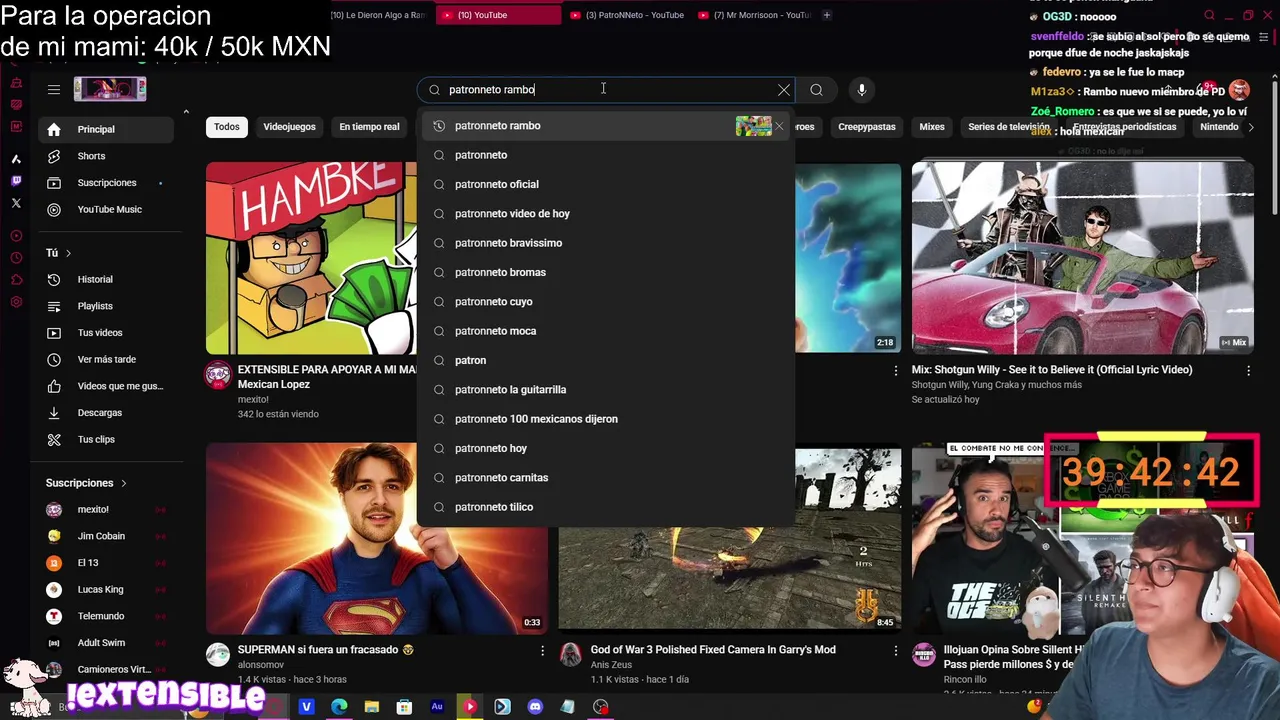Open the Twitch icon in browser sidebar

pyautogui.click(x=16, y=181)
